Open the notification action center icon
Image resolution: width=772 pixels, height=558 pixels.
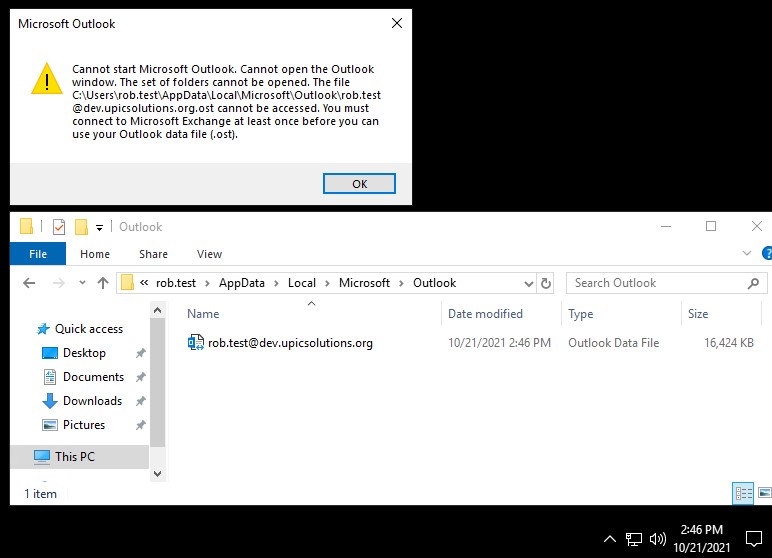pyautogui.click(x=754, y=539)
